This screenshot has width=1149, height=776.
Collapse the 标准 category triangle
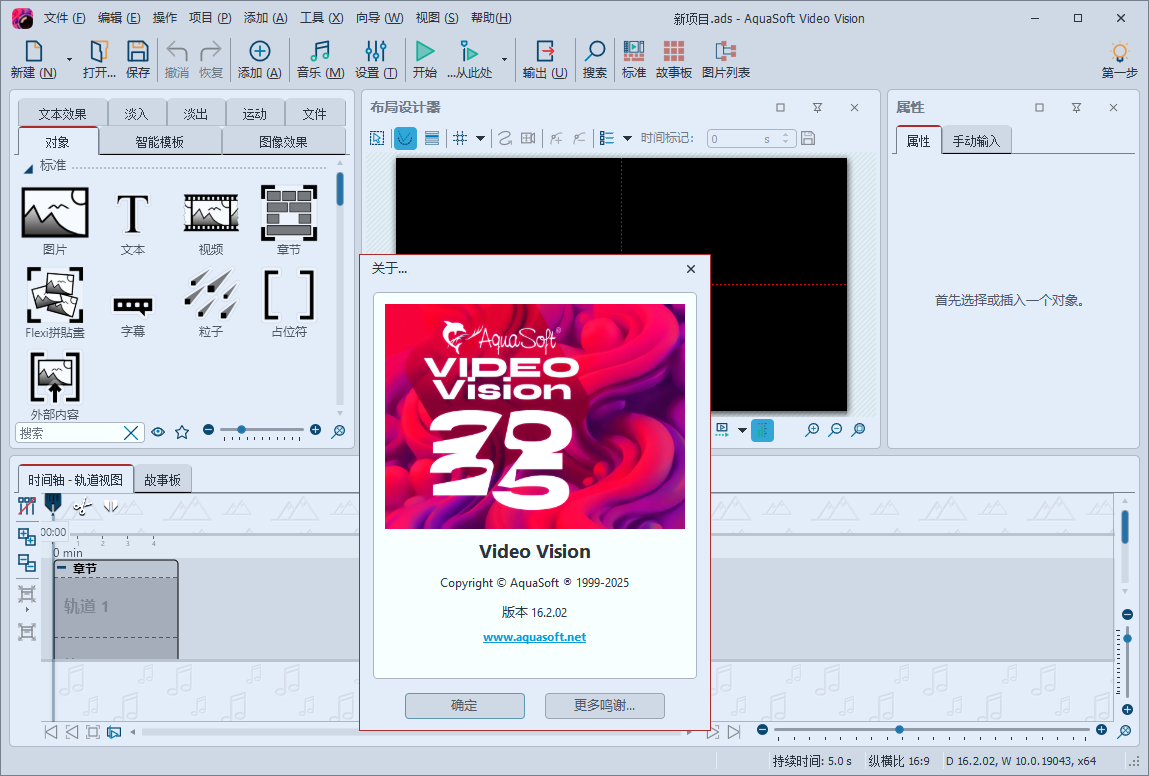point(28,169)
